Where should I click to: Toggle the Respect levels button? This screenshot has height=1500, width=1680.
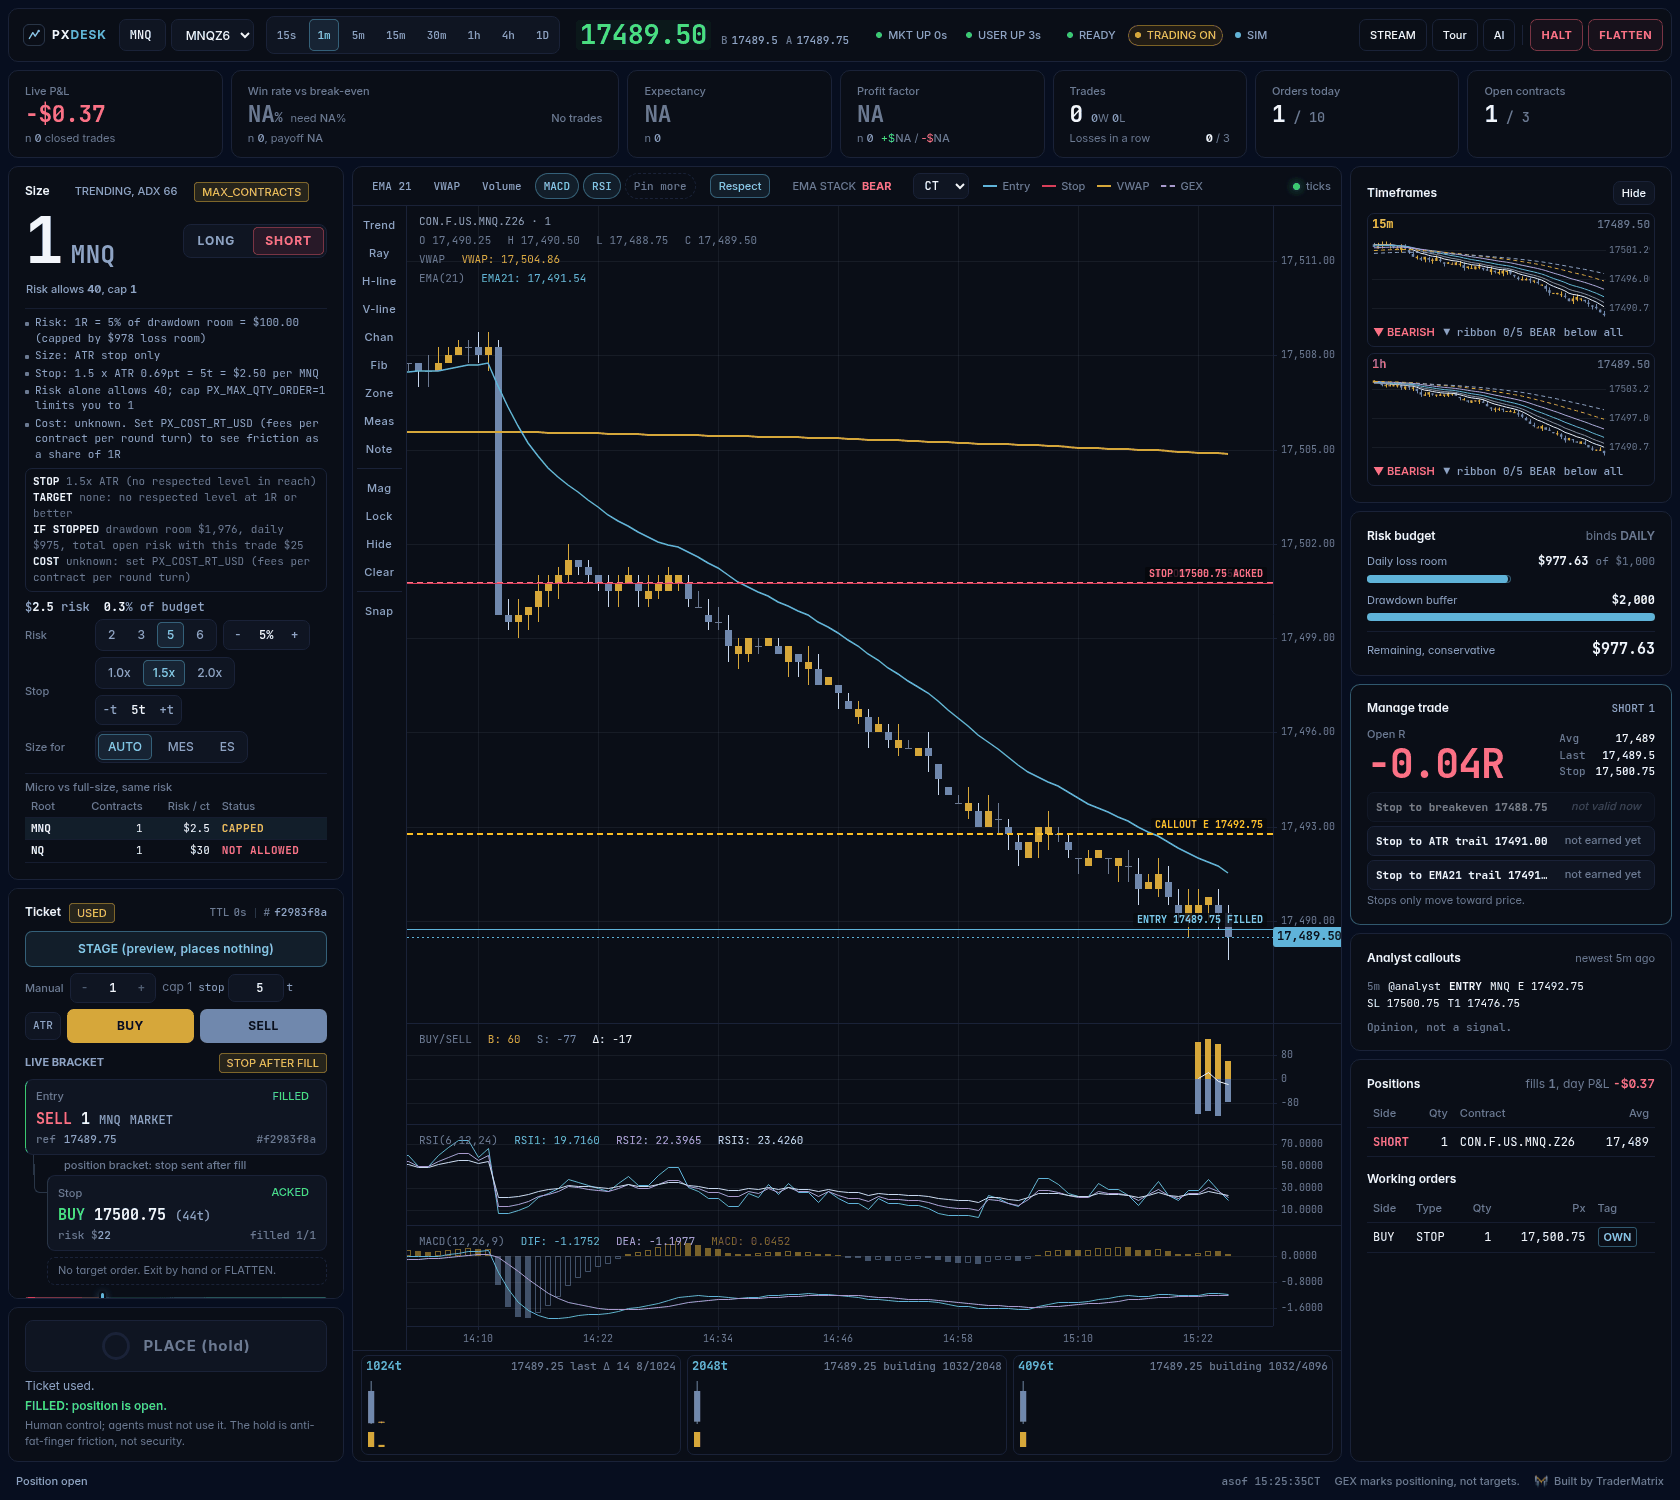pyautogui.click(x=740, y=186)
